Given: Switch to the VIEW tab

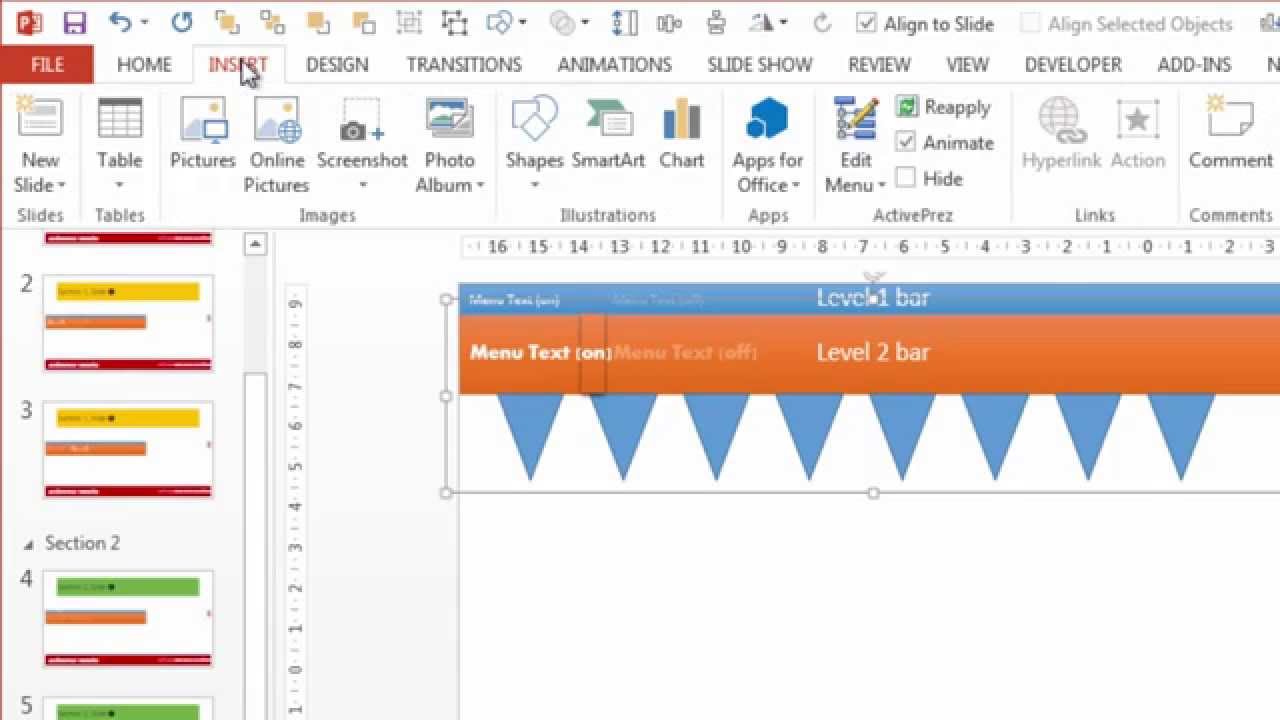Looking at the screenshot, I should point(967,64).
